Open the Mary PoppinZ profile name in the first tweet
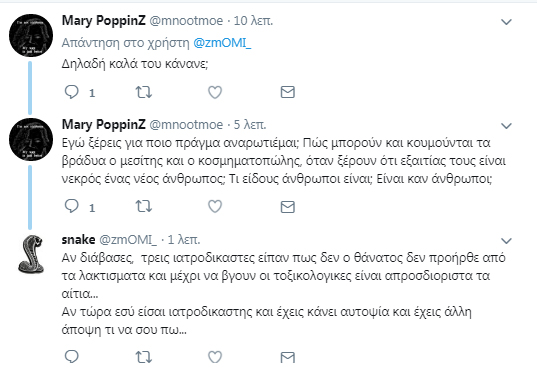This screenshot has width=538, height=371. (104, 21)
